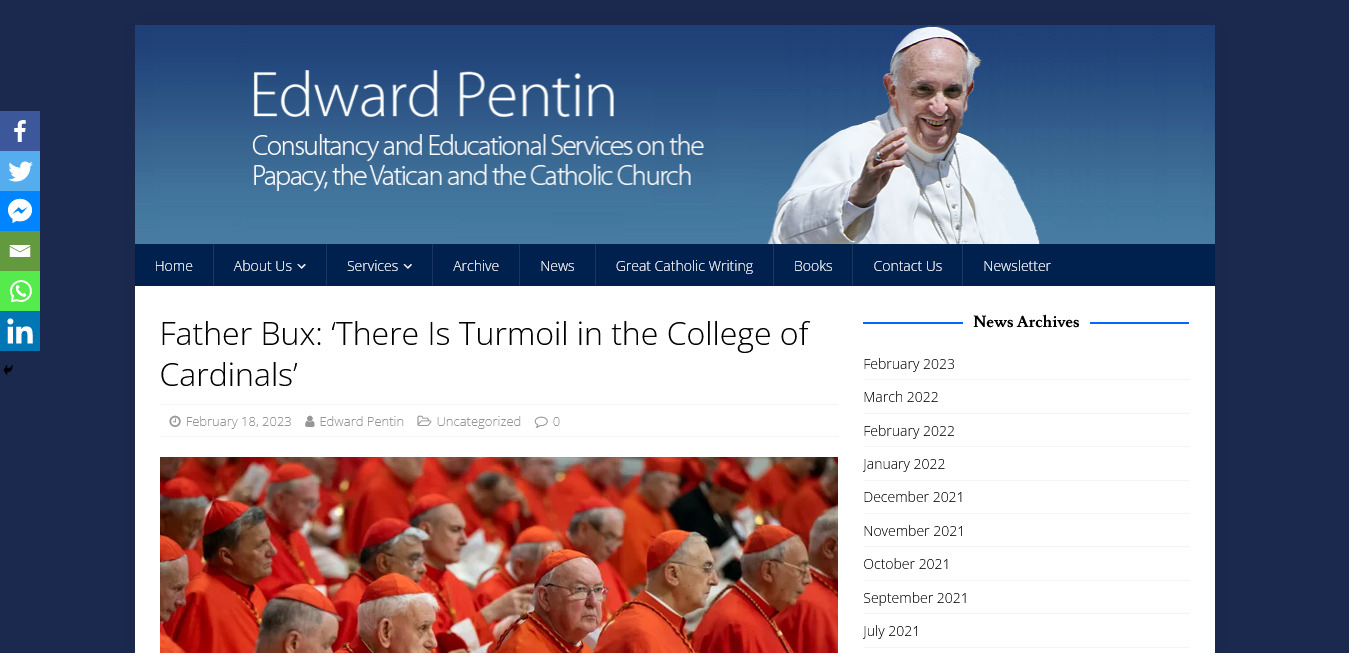Share via Facebook Messenger icon
The height and width of the screenshot is (653, 1349).
click(x=20, y=211)
